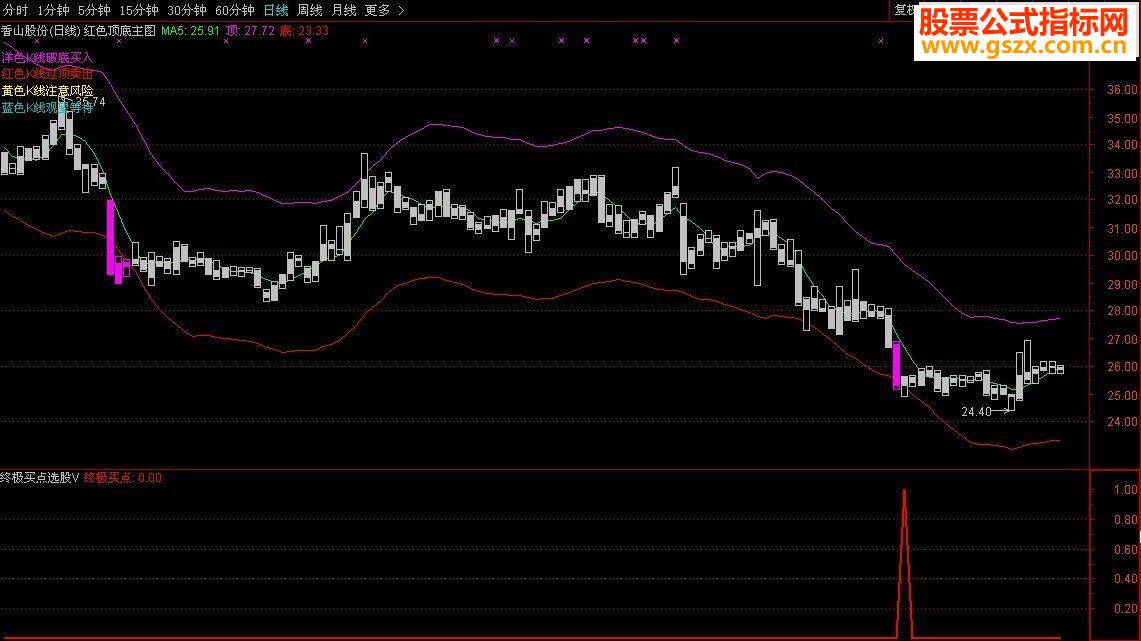Screen dimensions: 1141x641
Task: Click the first magenta buy candle near 30.00
Action: point(111,237)
